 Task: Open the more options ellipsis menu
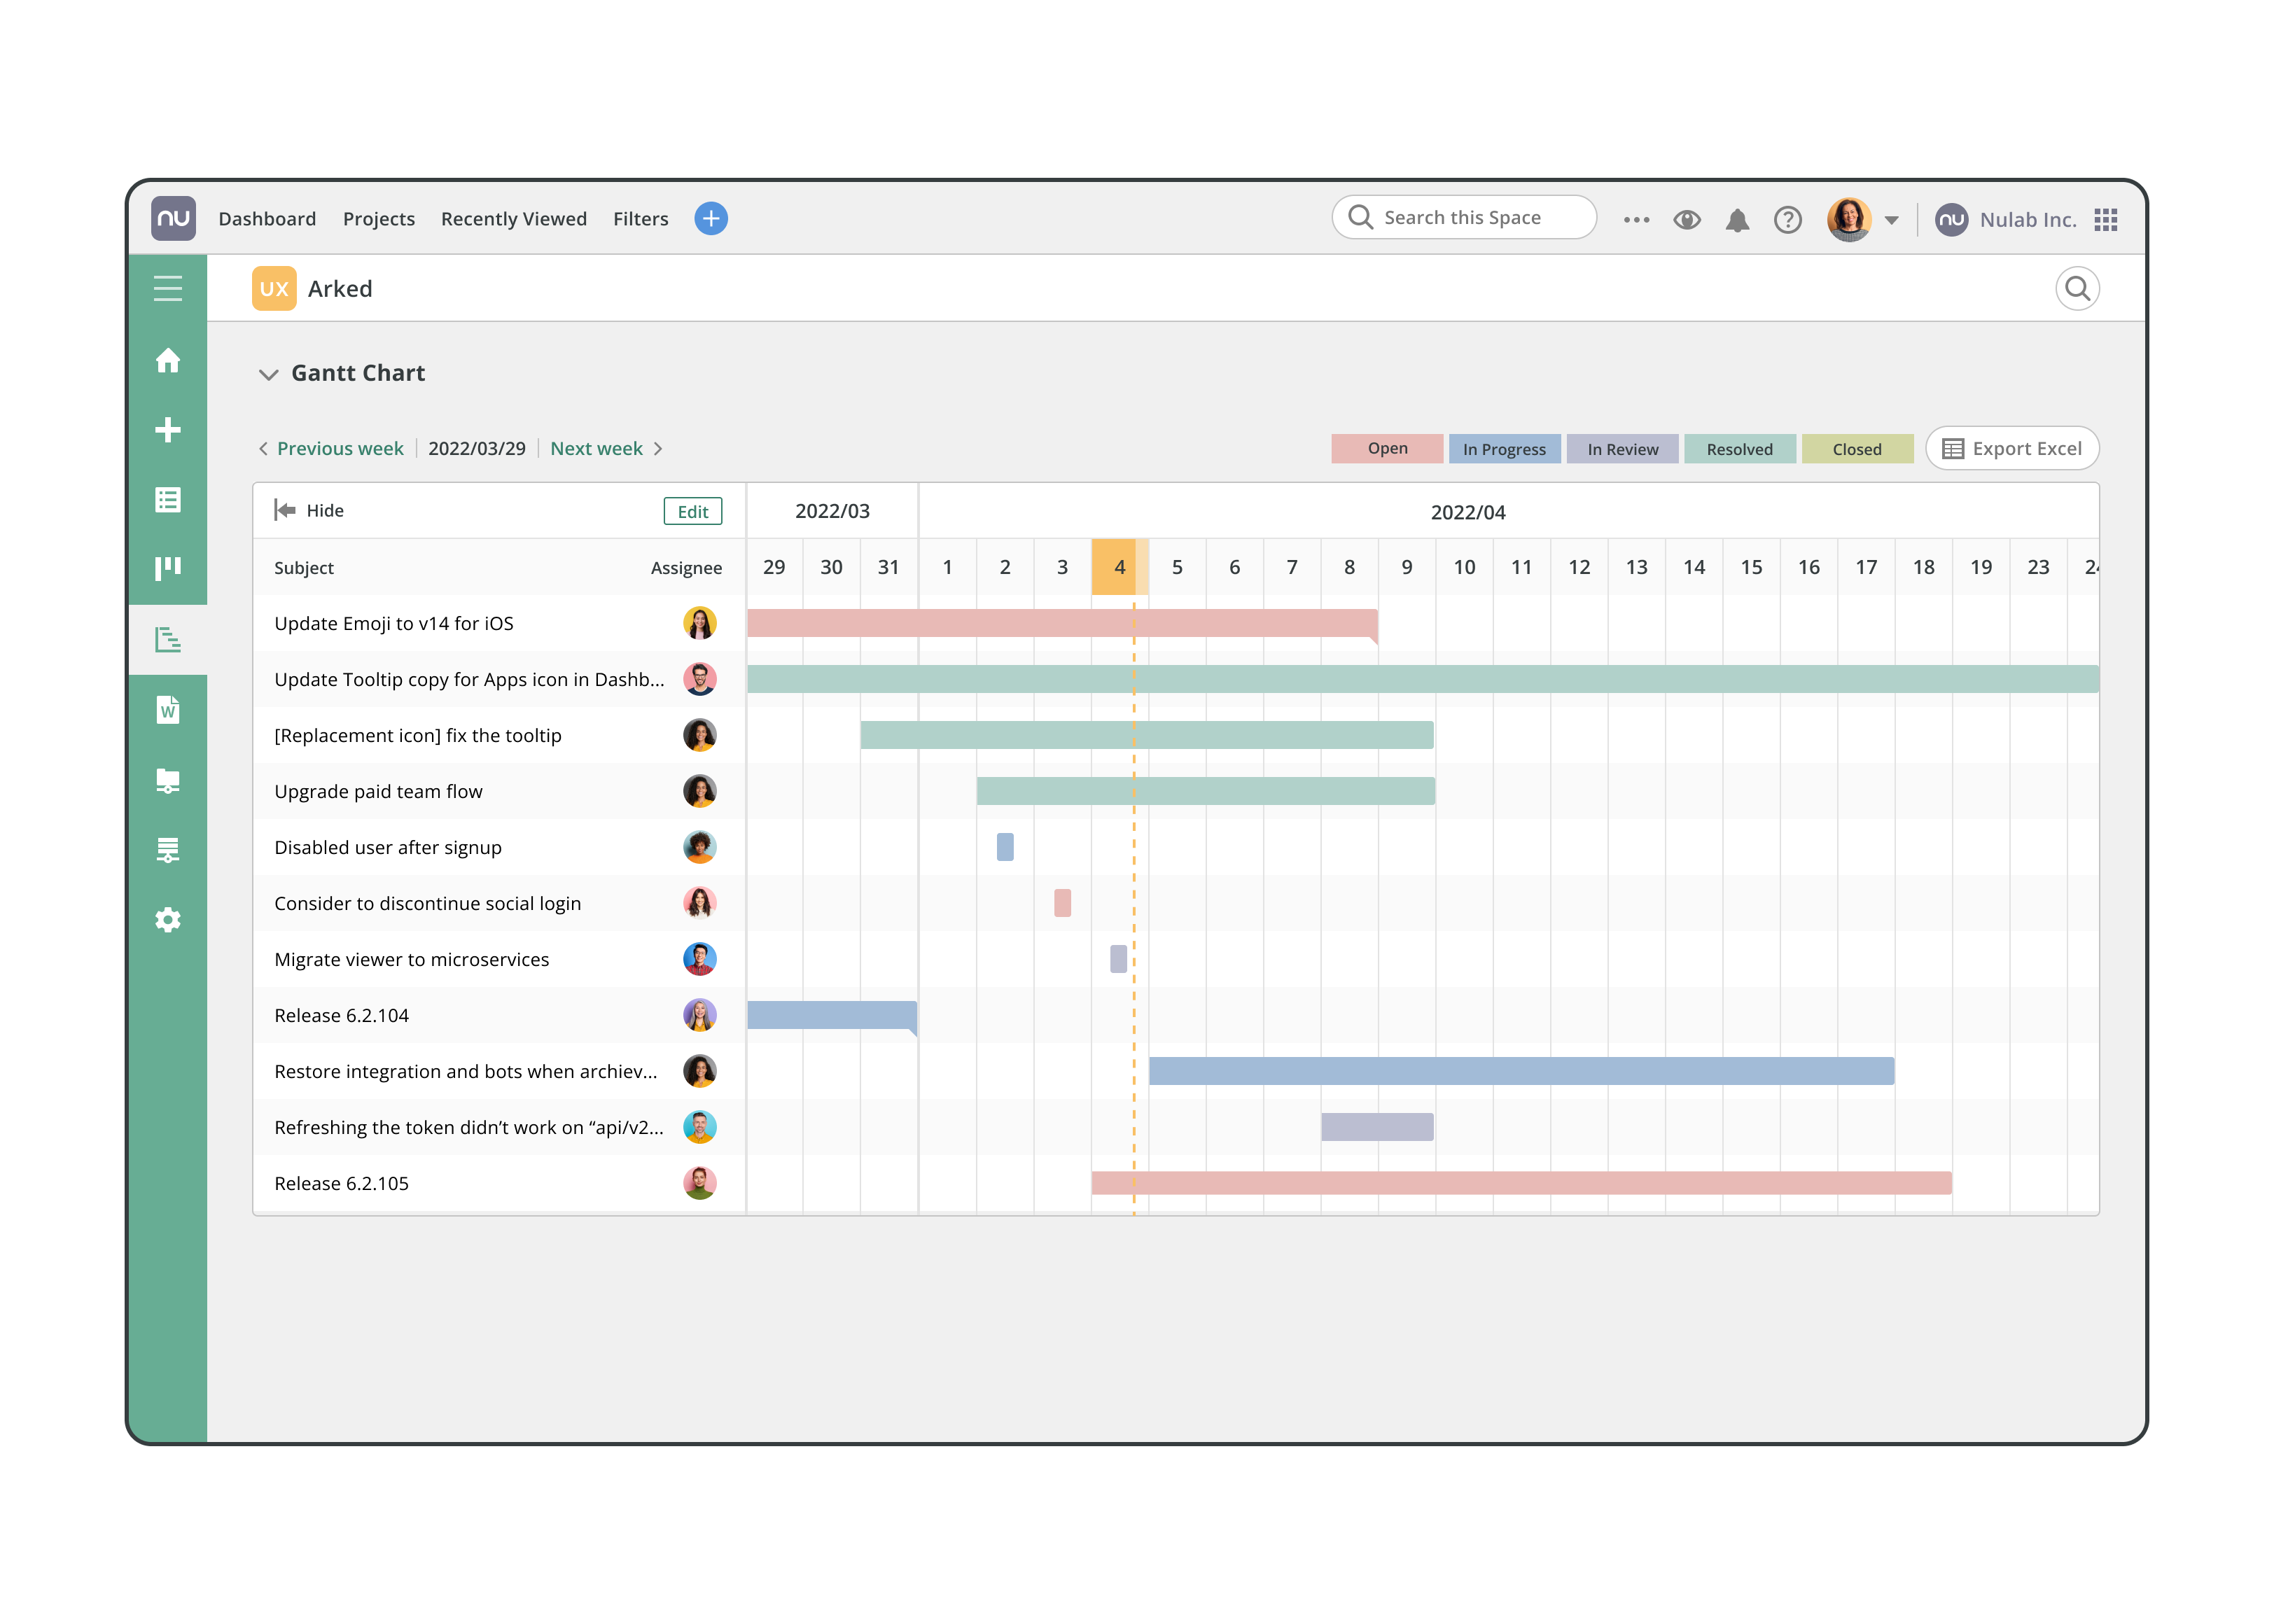[1636, 219]
